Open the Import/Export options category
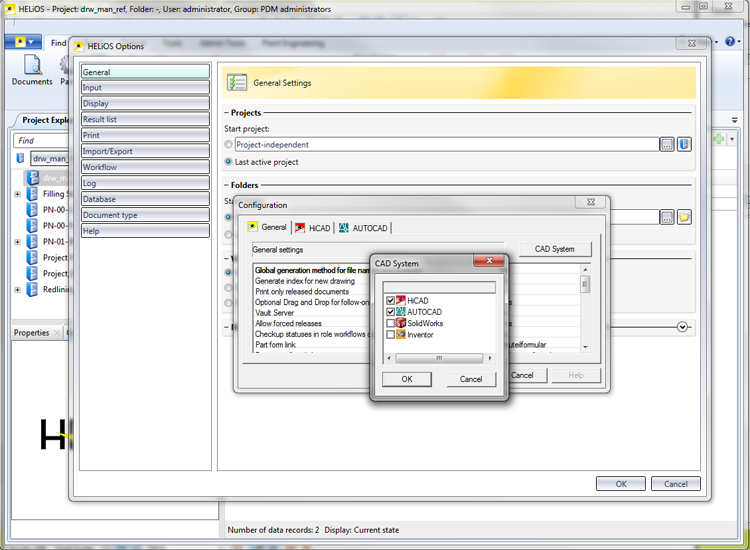 click(x=145, y=151)
